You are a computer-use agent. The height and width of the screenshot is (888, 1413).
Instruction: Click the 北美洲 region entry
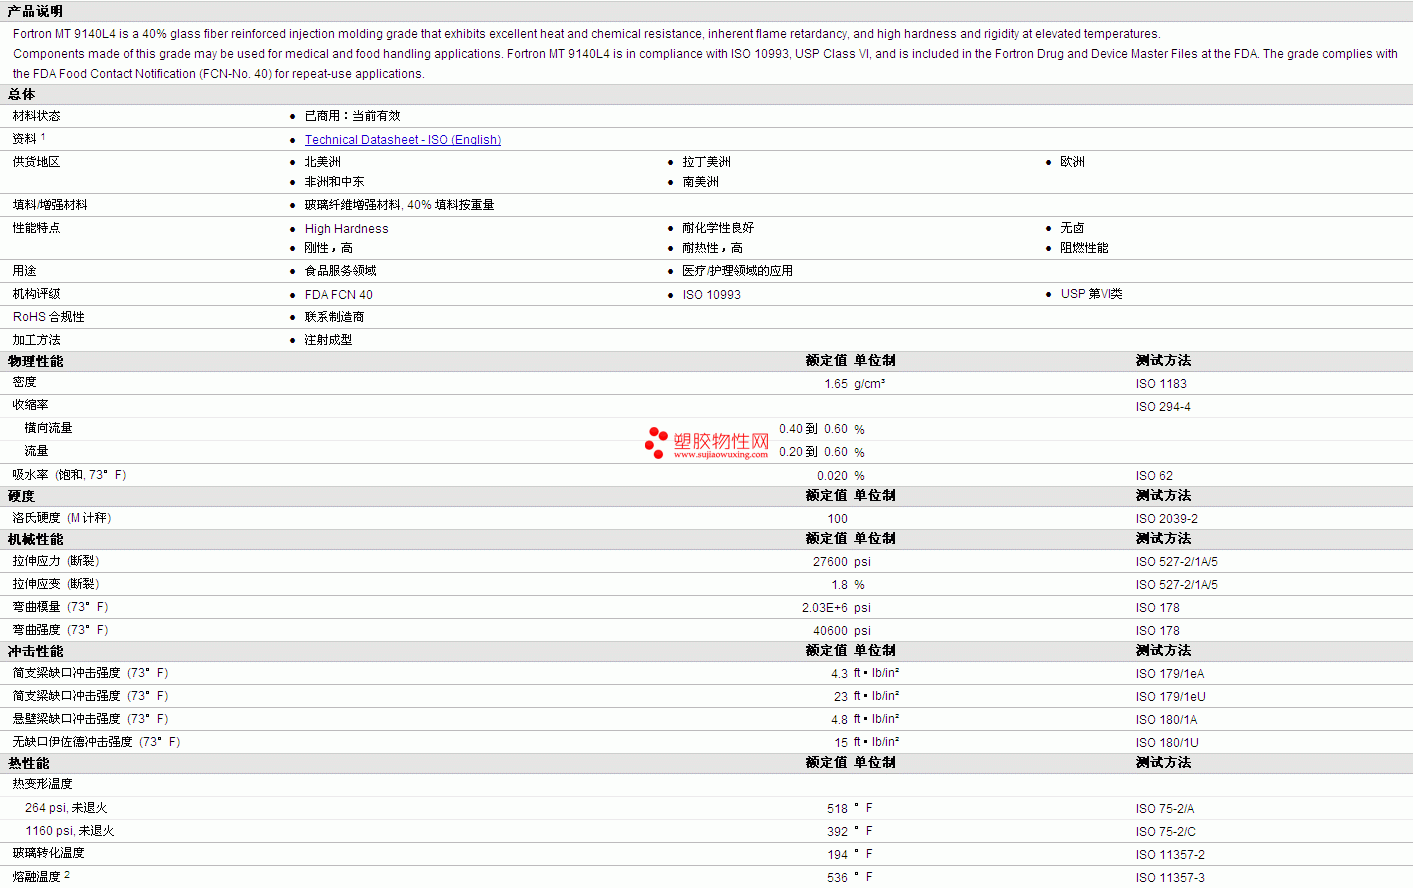[322, 162]
